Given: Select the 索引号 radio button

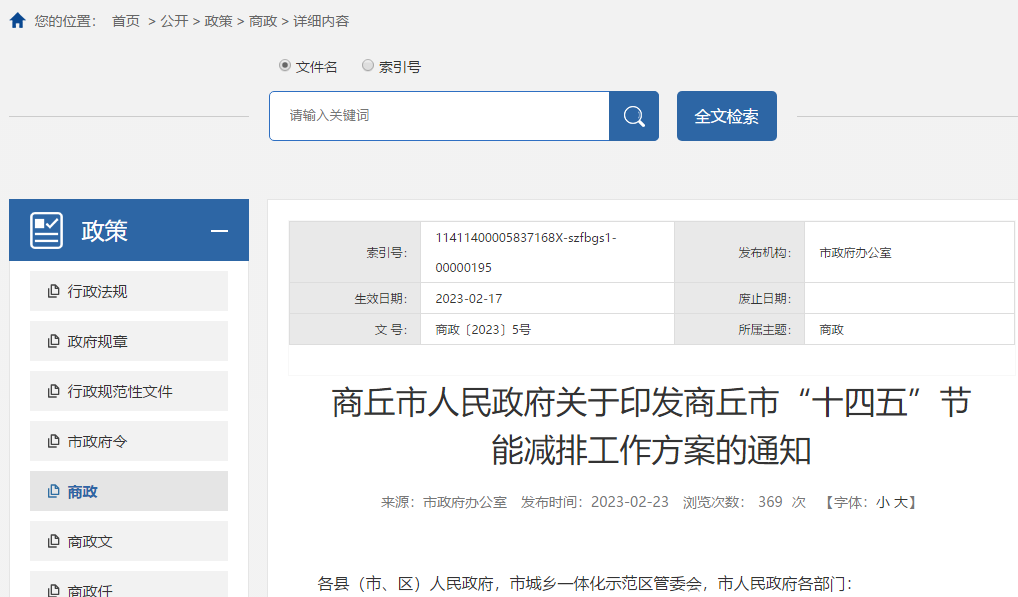Looking at the screenshot, I should point(367,66).
